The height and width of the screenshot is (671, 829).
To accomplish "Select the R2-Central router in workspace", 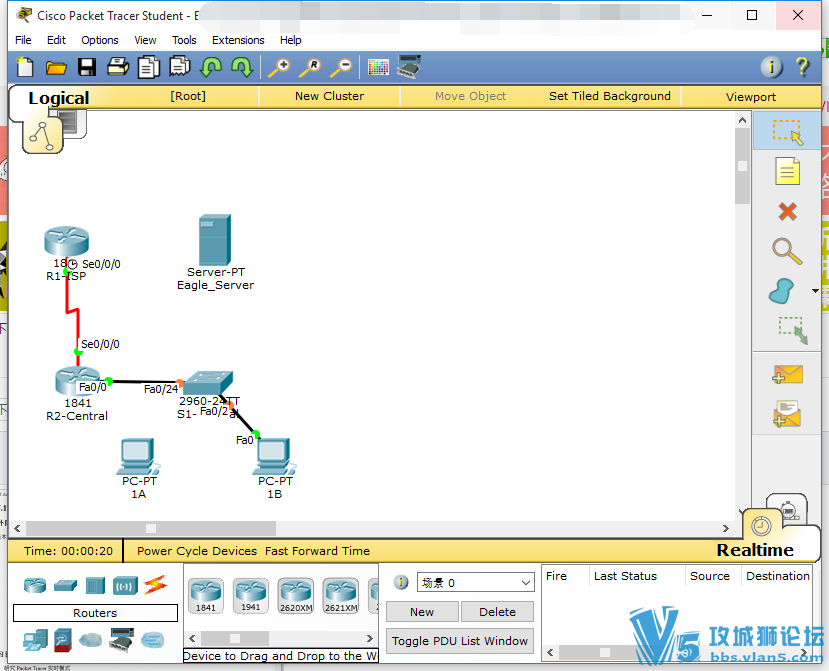I will 77,381.
